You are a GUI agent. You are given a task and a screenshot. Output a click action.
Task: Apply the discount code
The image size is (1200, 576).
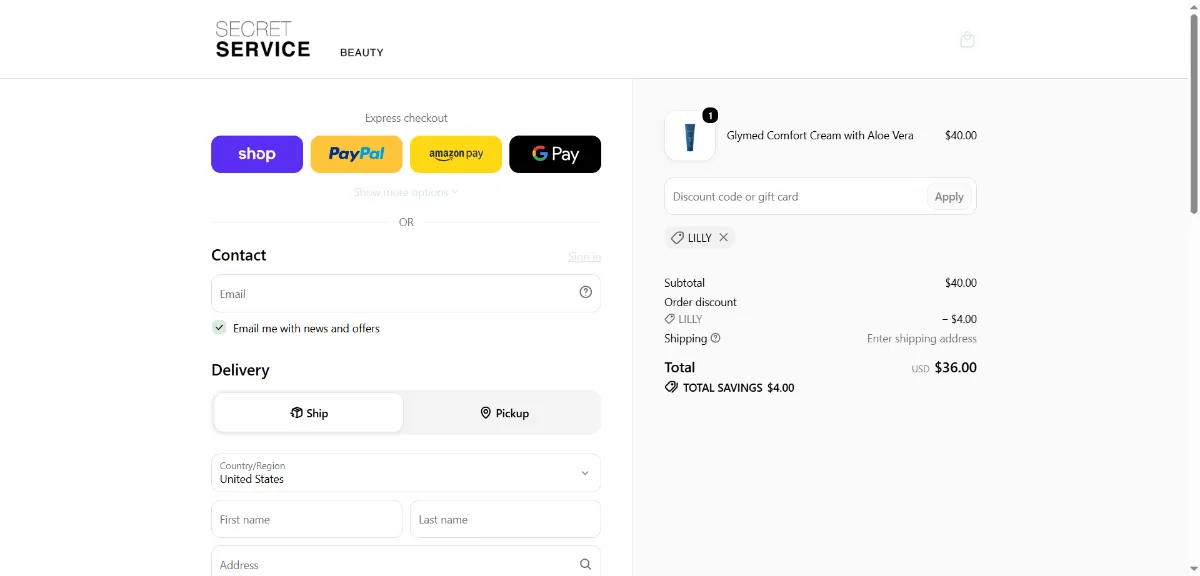[949, 197]
